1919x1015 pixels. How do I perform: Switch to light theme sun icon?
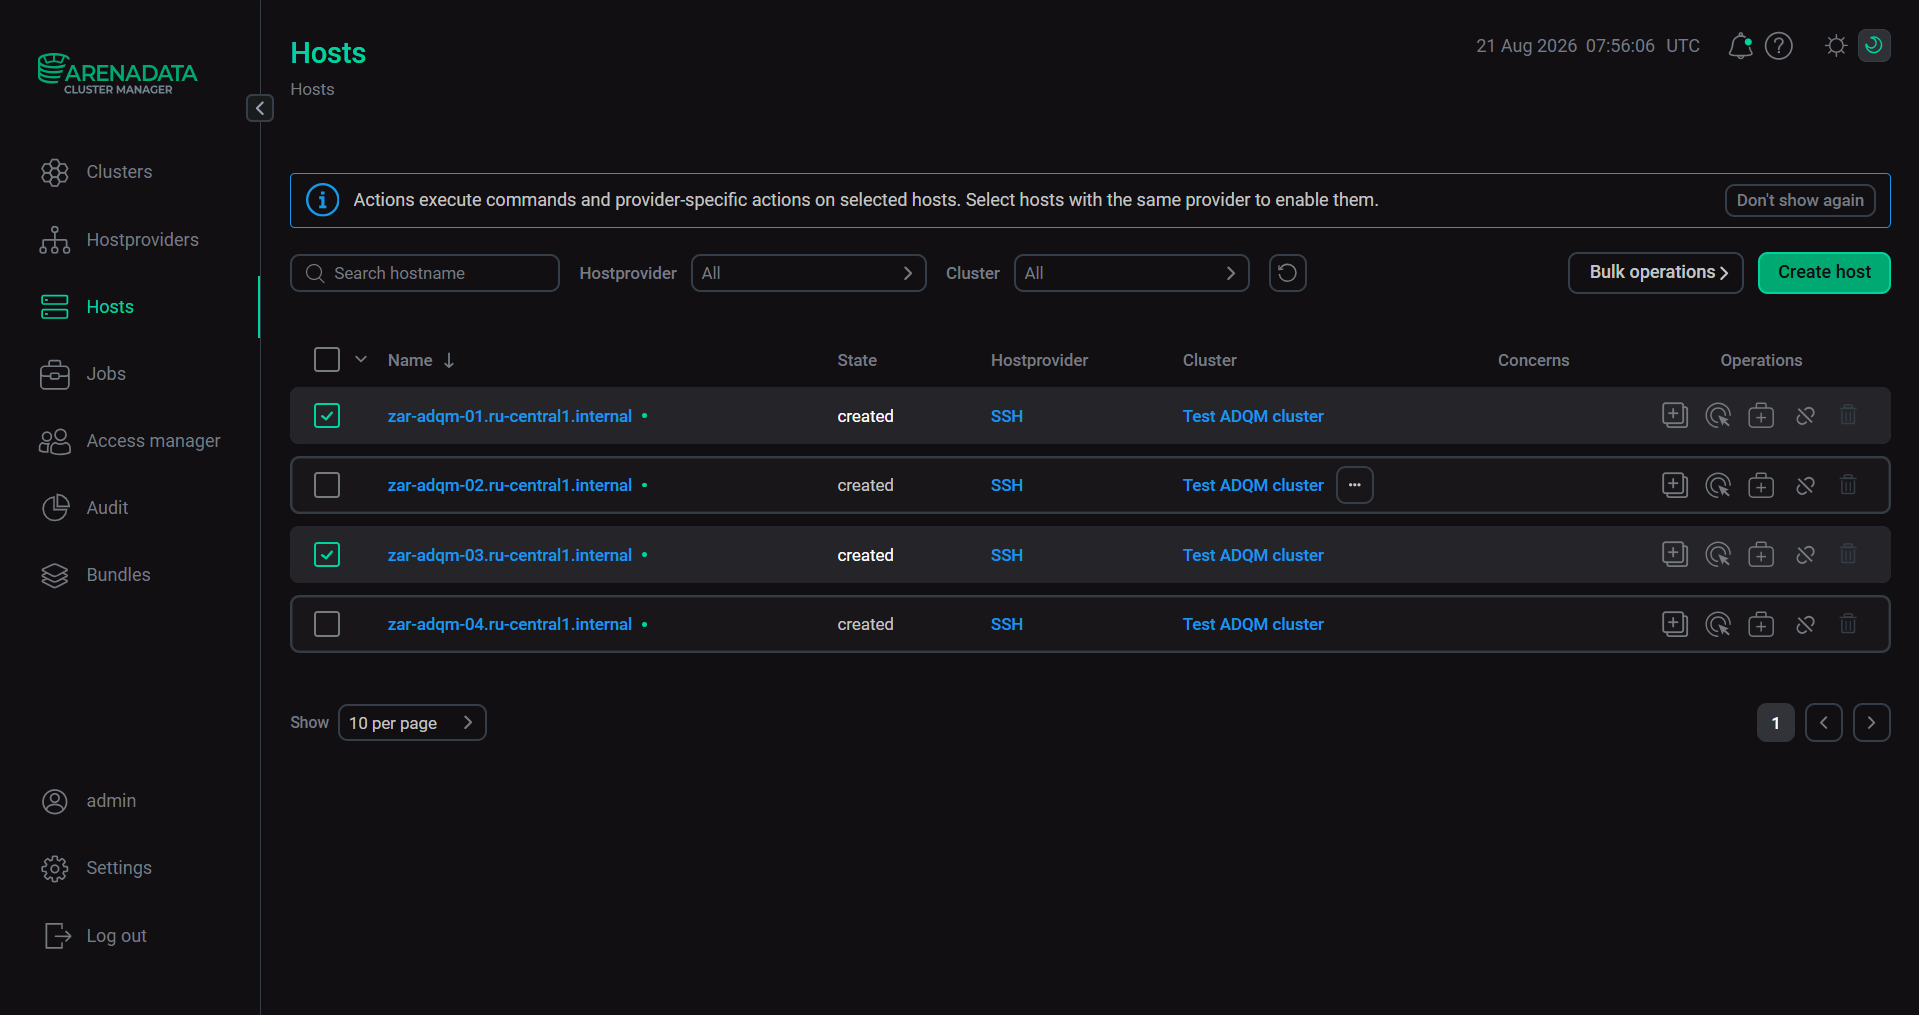tap(1836, 46)
